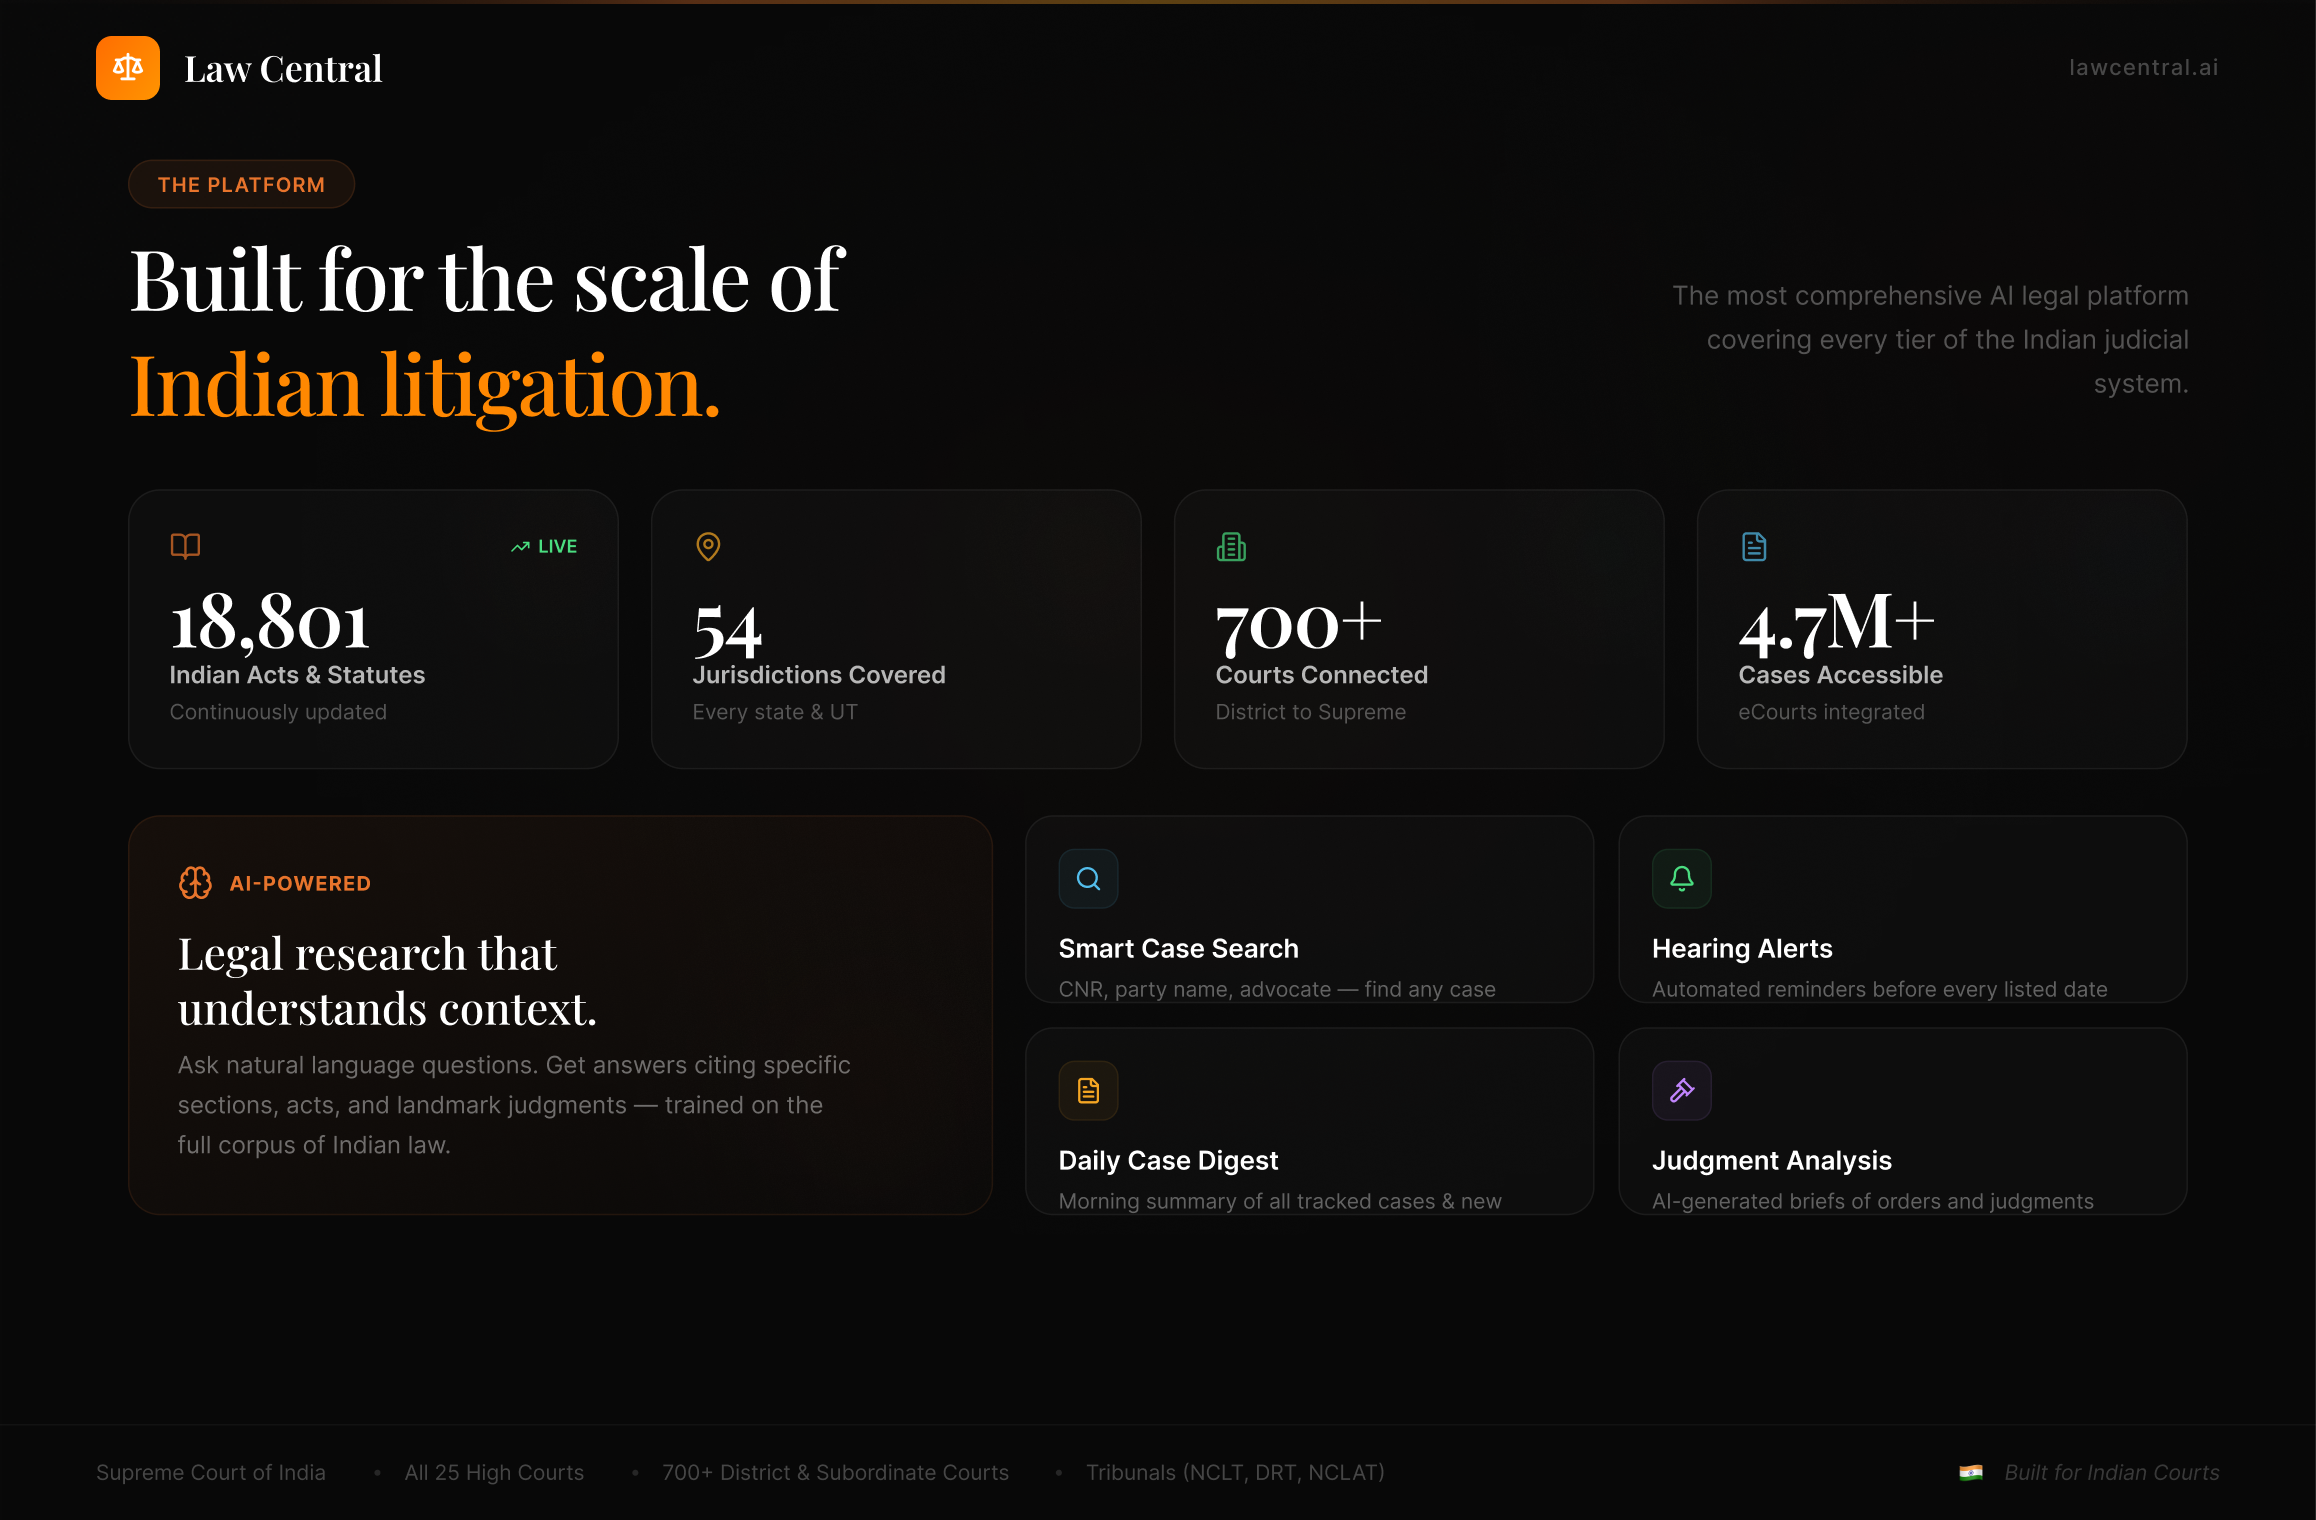
Task: Click the AI-Powered brain icon
Action: pyautogui.click(x=194, y=883)
